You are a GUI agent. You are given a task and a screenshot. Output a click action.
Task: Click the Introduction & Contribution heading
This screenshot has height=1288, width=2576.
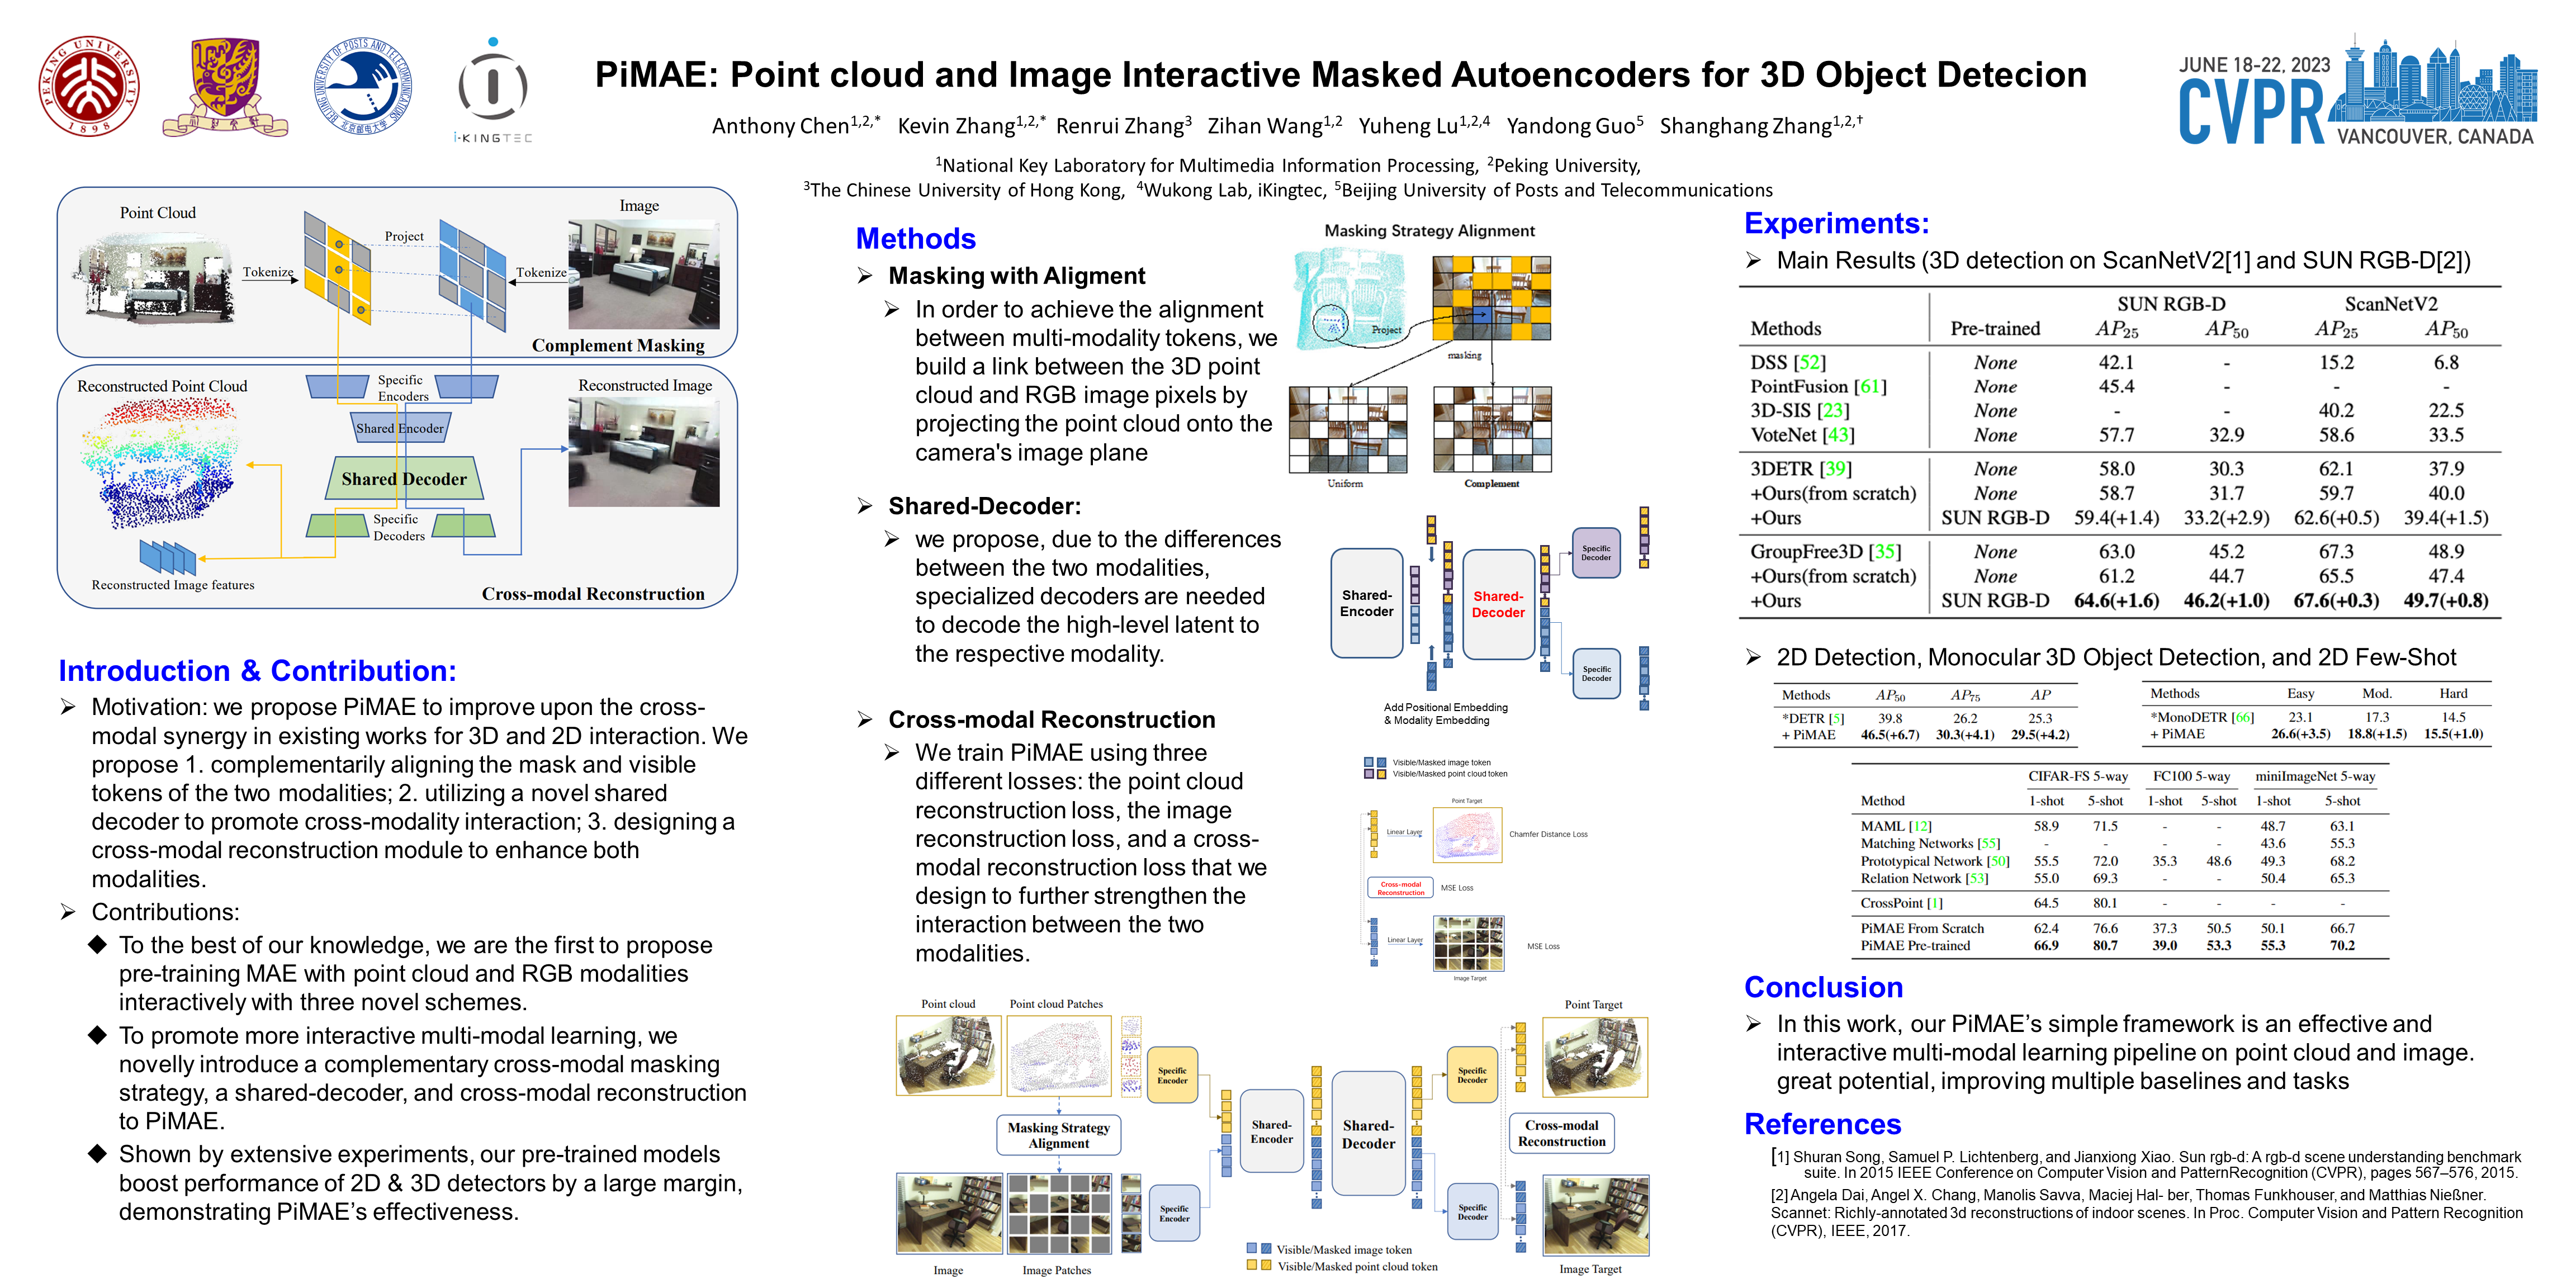tap(257, 671)
